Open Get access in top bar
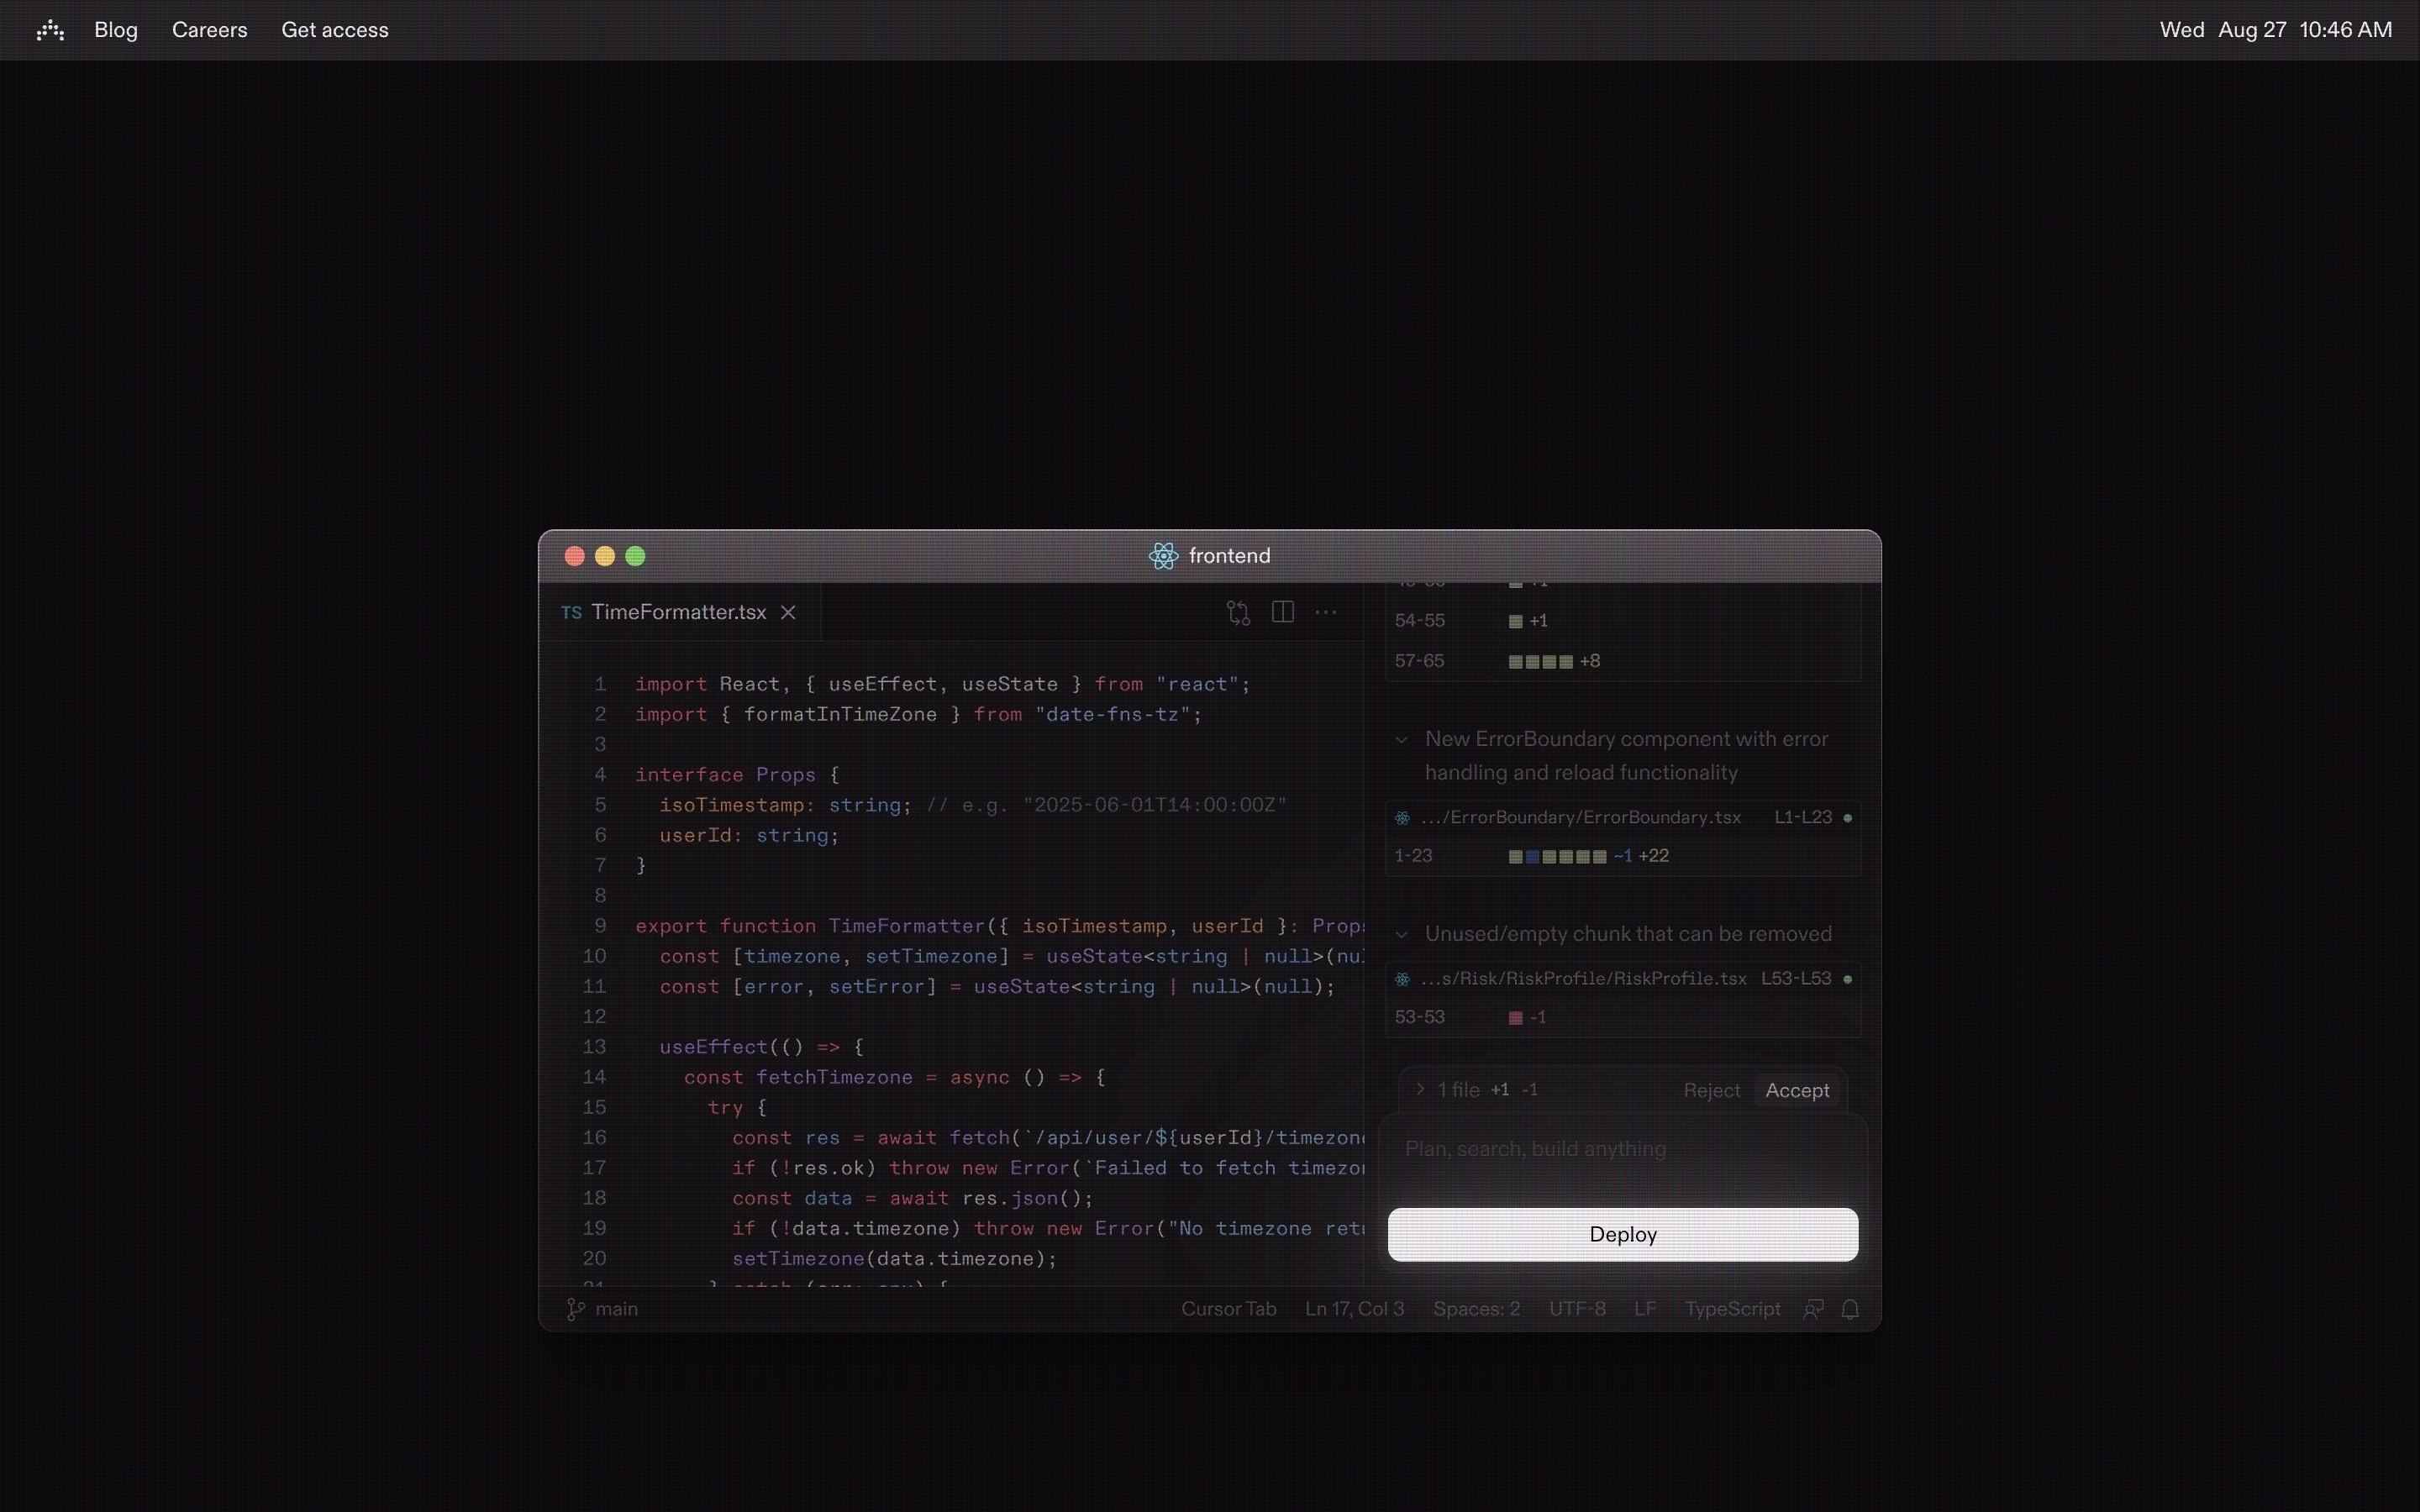2420x1512 pixels. click(334, 30)
